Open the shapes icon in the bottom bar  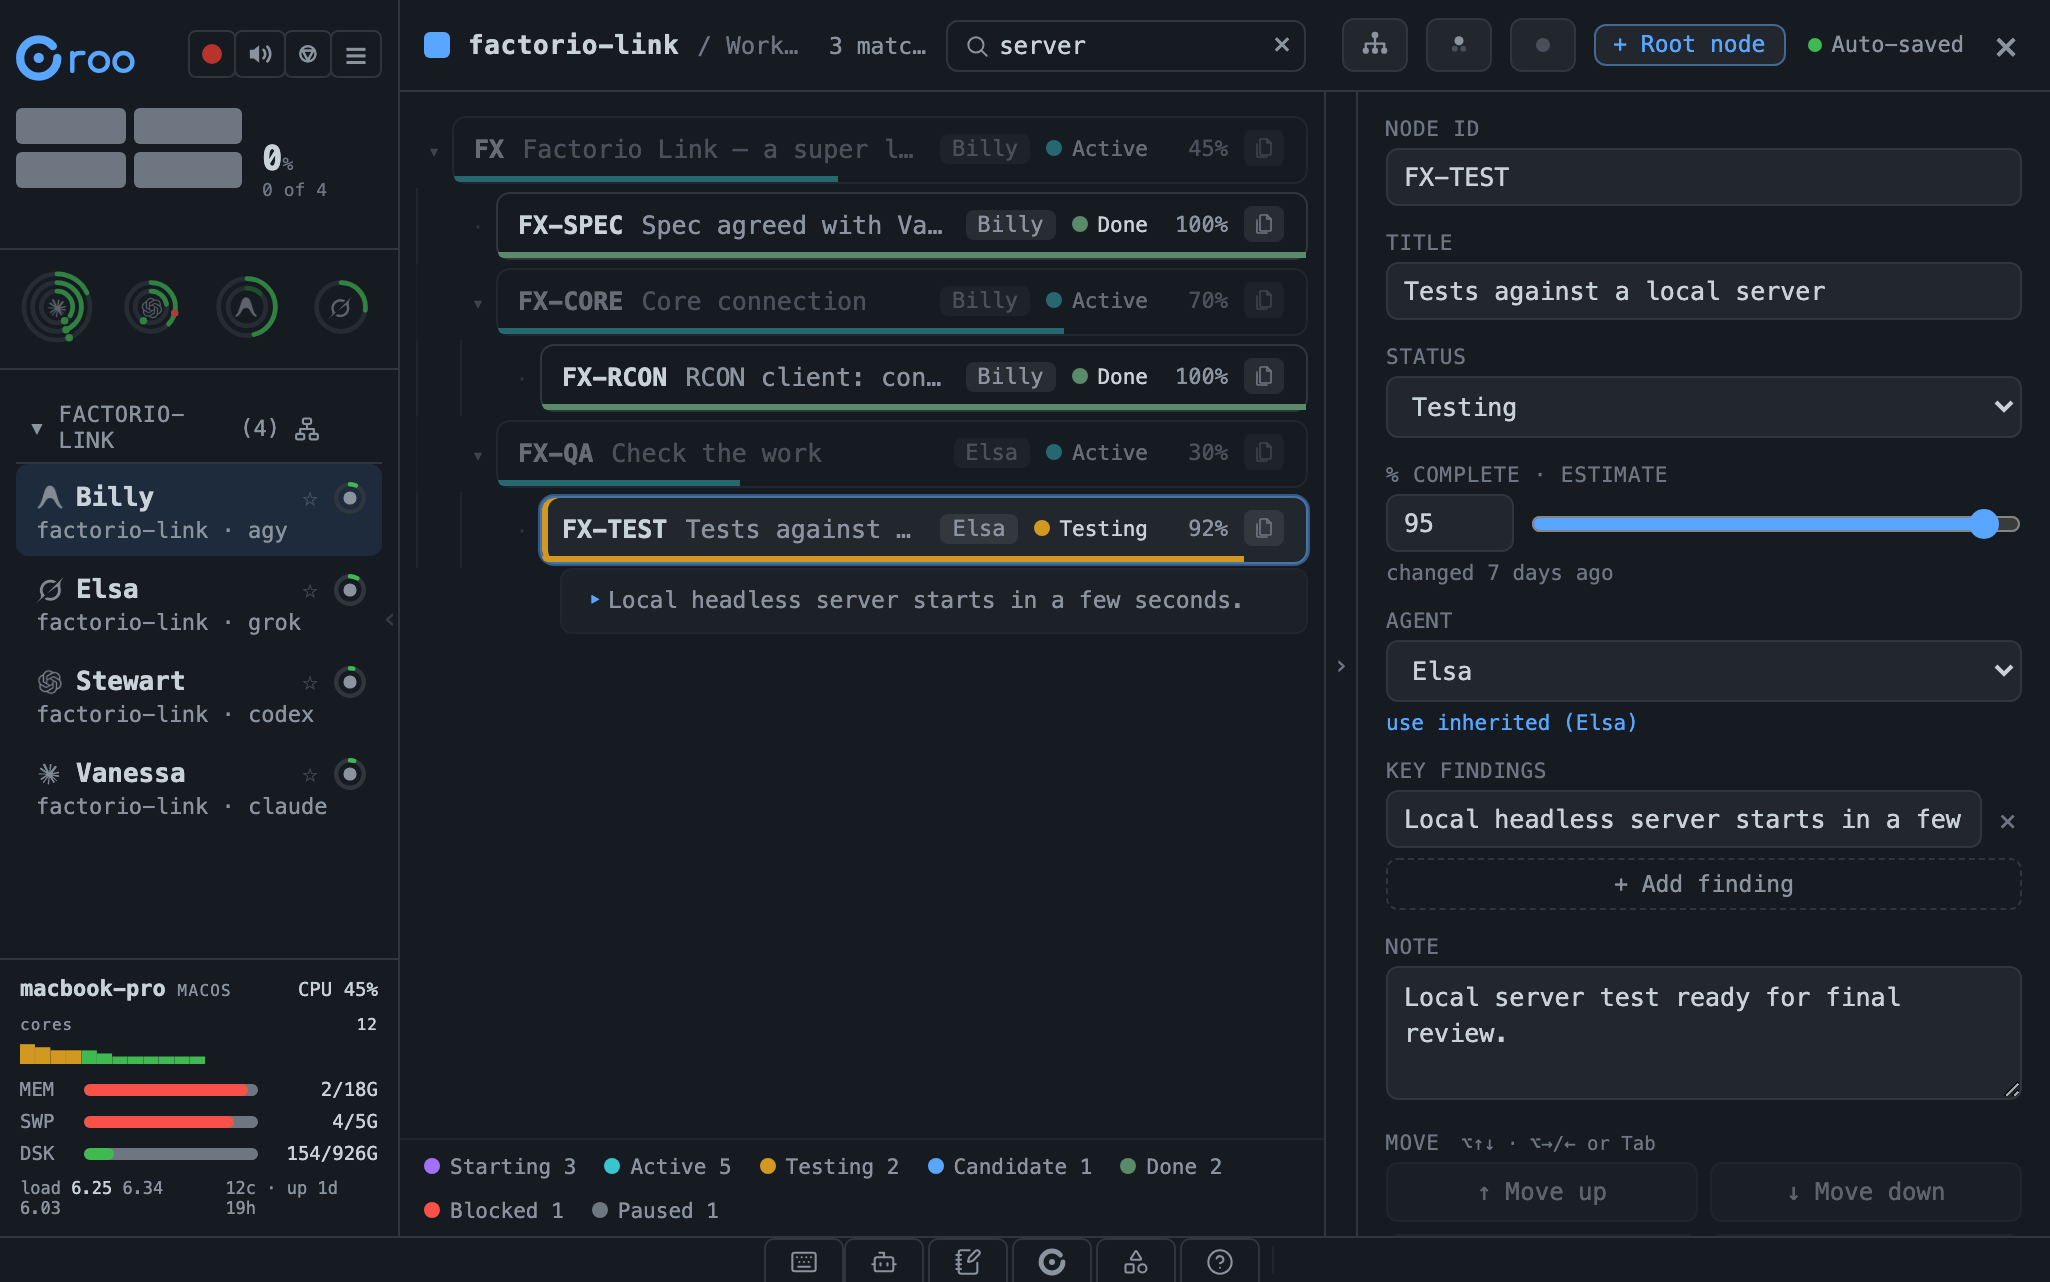pos(1136,1262)
